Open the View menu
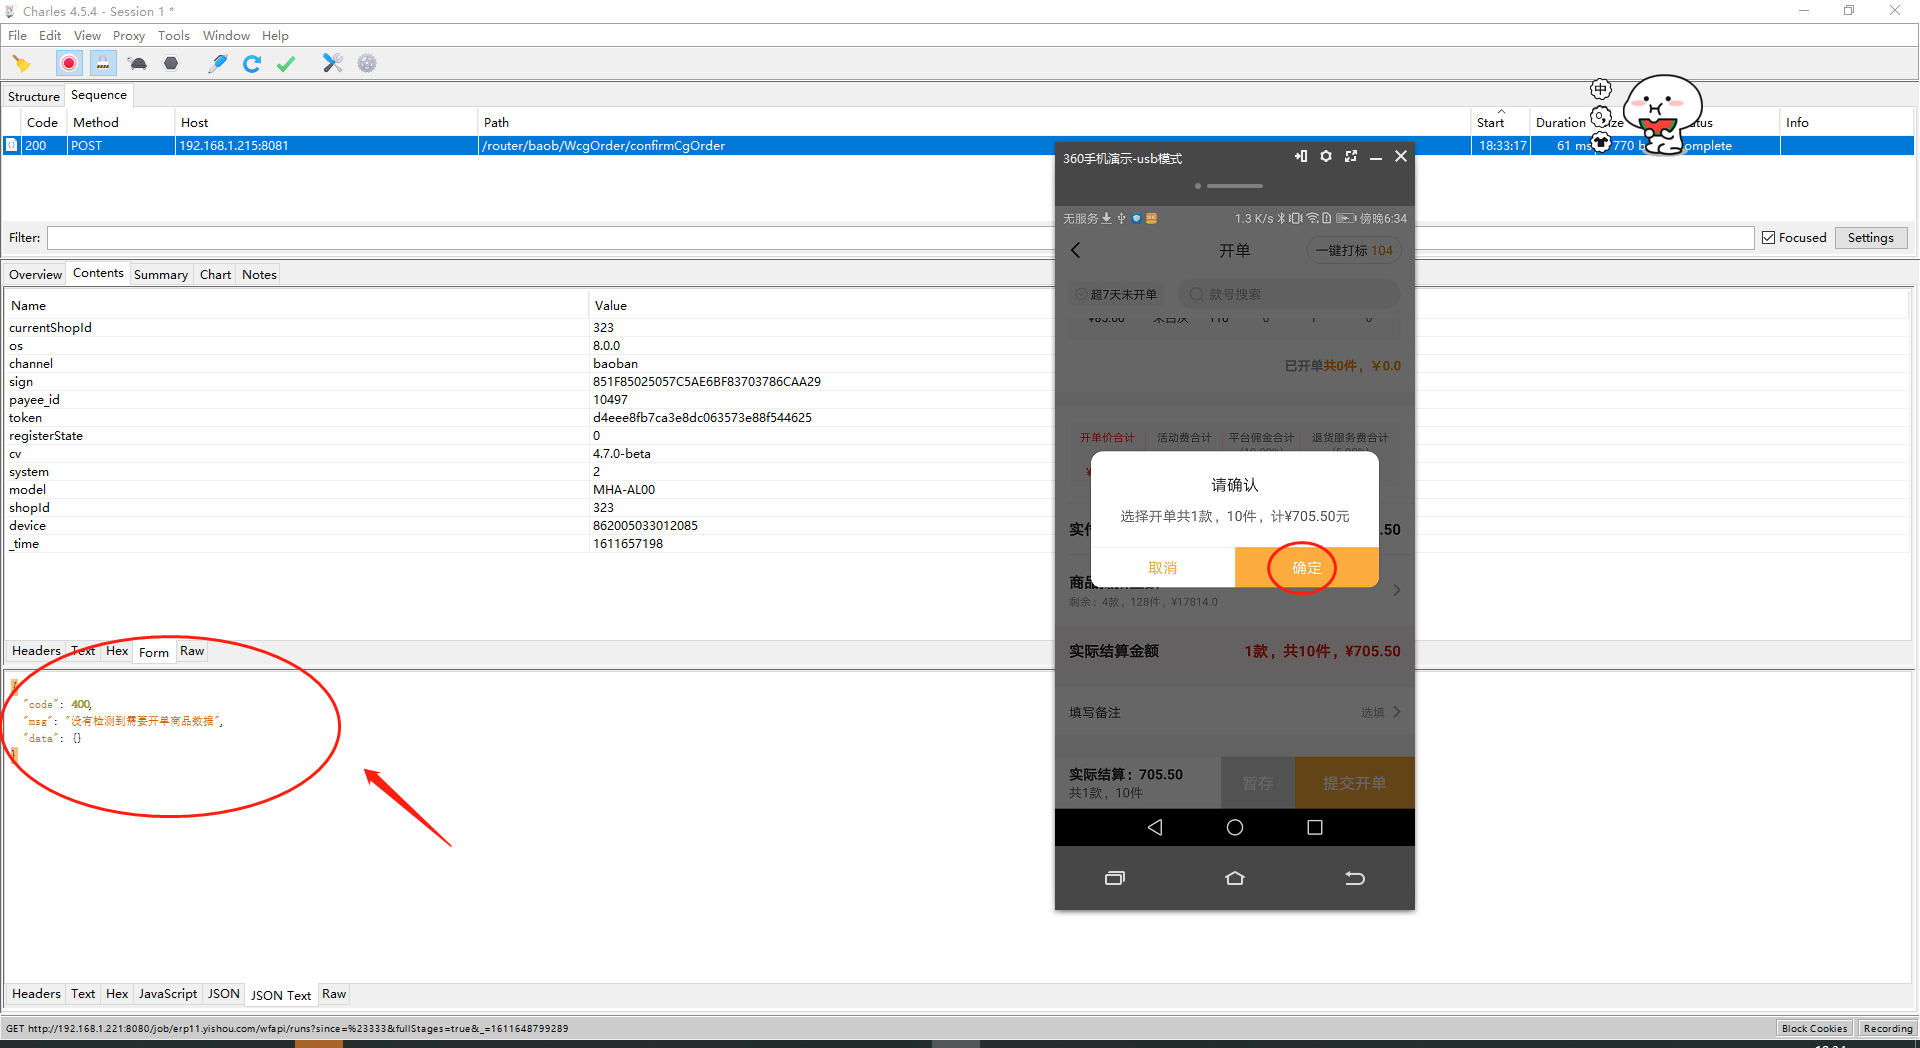Image resolution: width=1920 pixels, height=1048 pixels. (87, 36)
